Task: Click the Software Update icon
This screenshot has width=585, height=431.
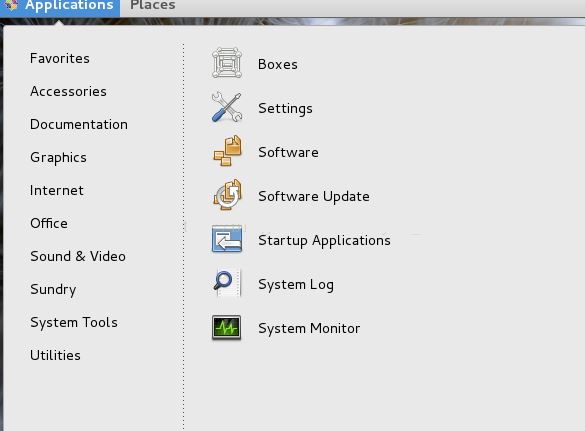Action: 227,195
